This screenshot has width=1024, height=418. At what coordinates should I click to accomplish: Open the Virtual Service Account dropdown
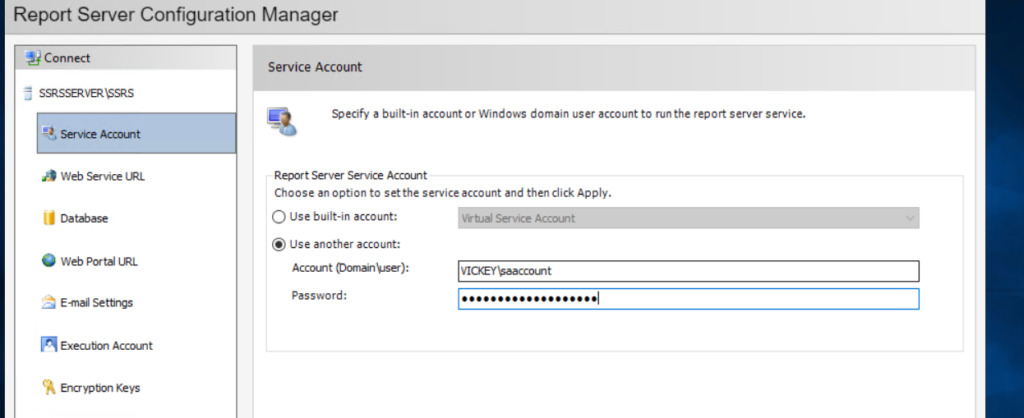[x=688, y=218]
